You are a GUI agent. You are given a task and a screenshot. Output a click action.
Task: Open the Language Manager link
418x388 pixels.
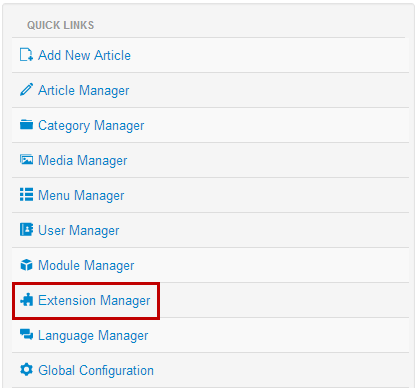pyautogui.click(x=93, y=336)
